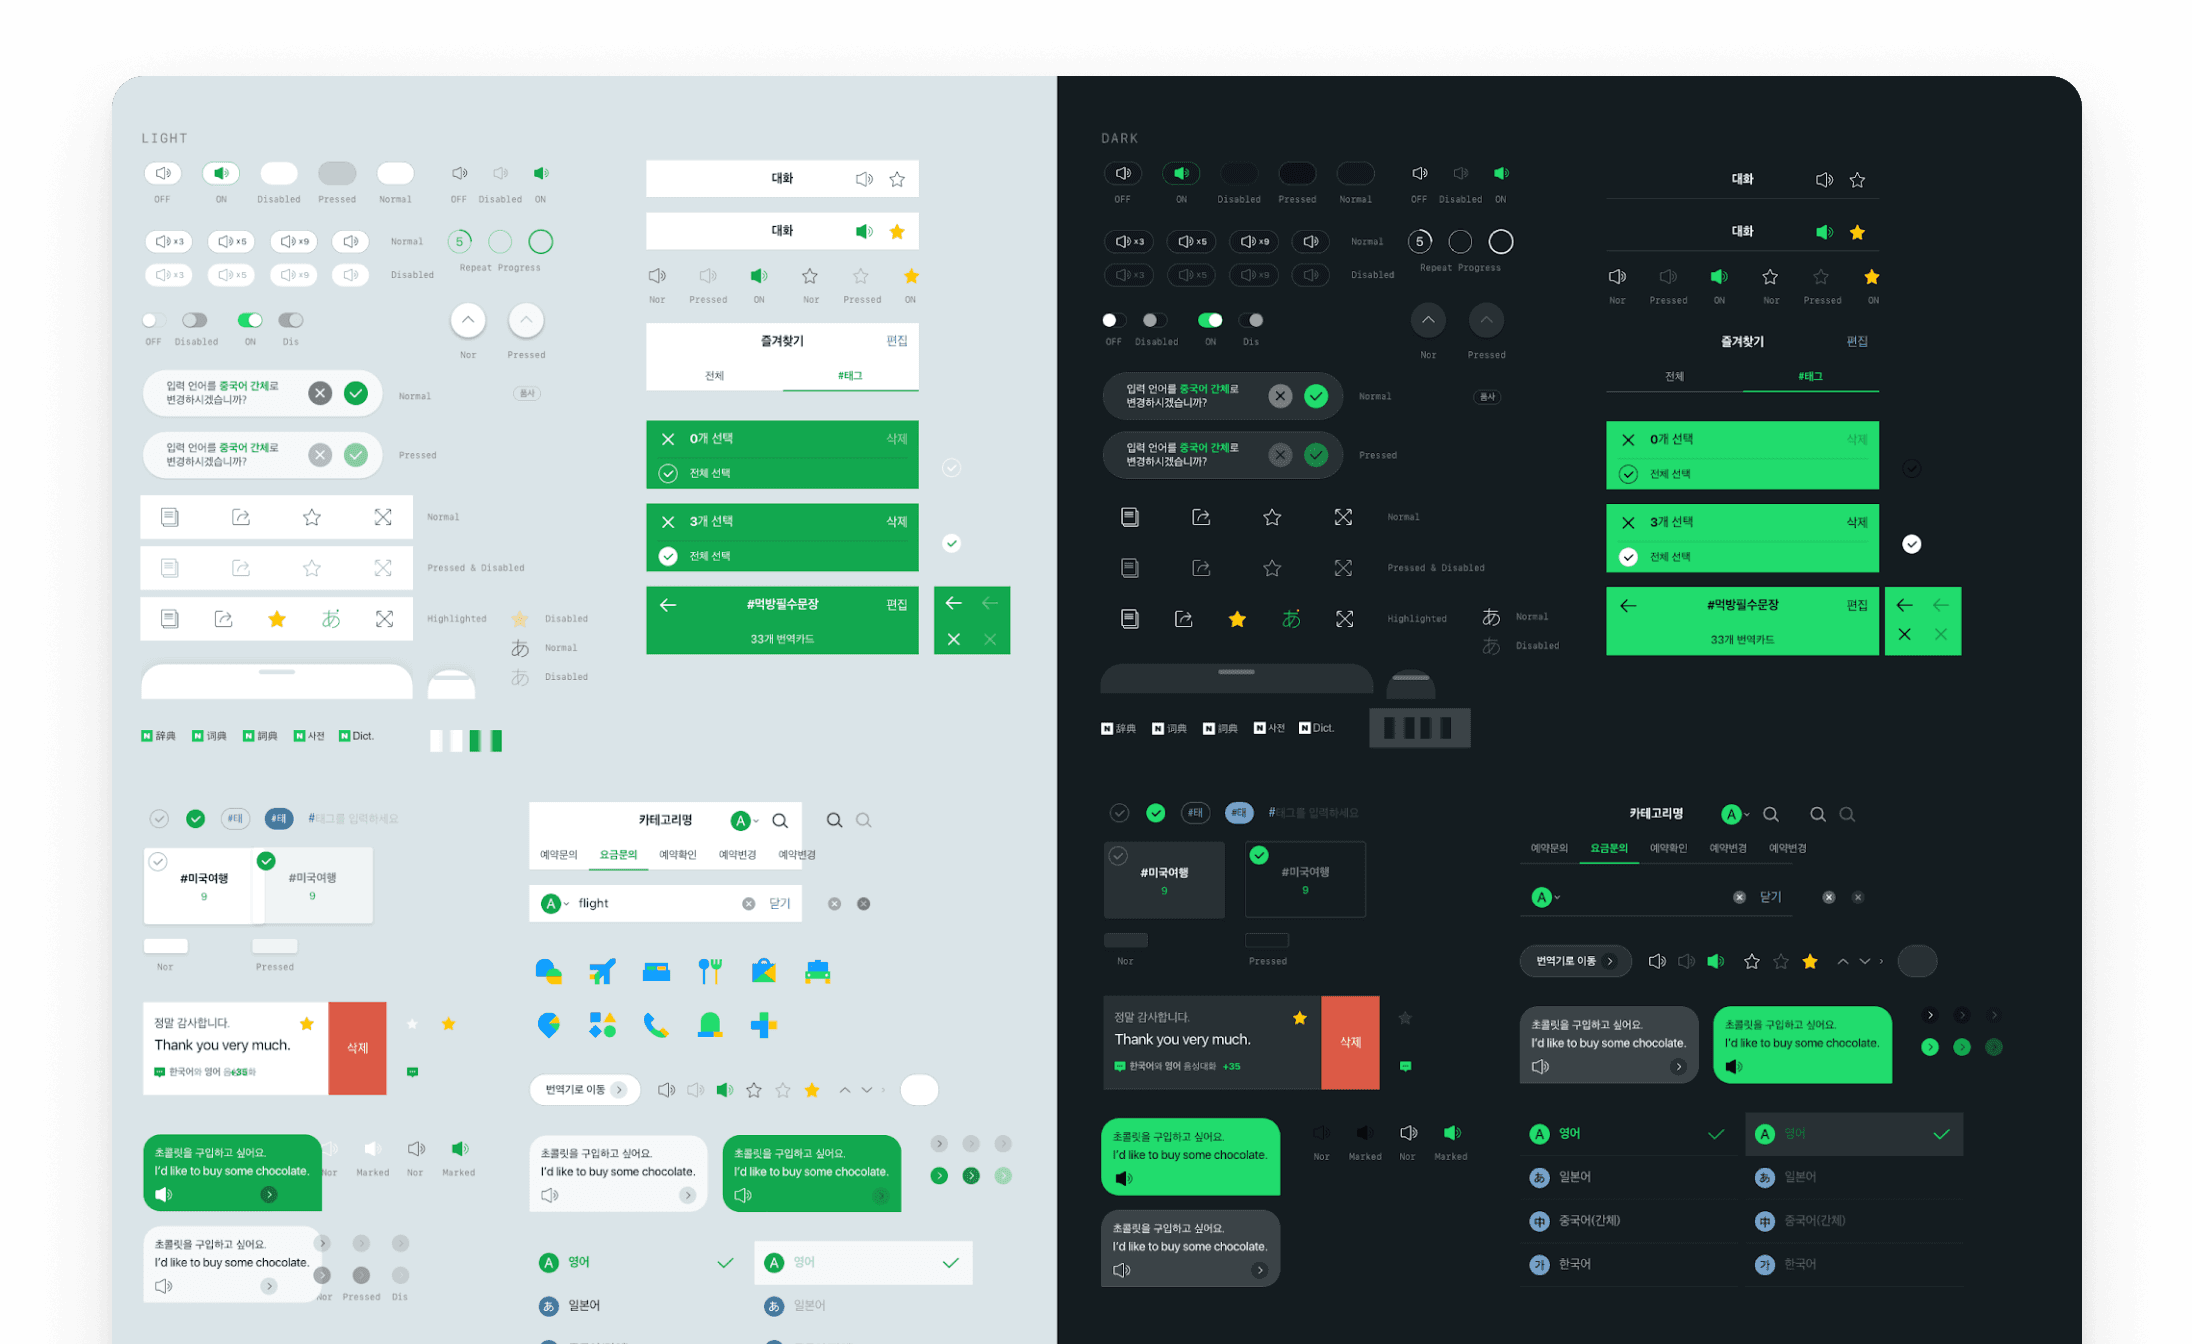Viewport: 2192px width, 1344px height.
Task: Expand language selector next to 카테고리명 in light header
Action: point(743,821)
